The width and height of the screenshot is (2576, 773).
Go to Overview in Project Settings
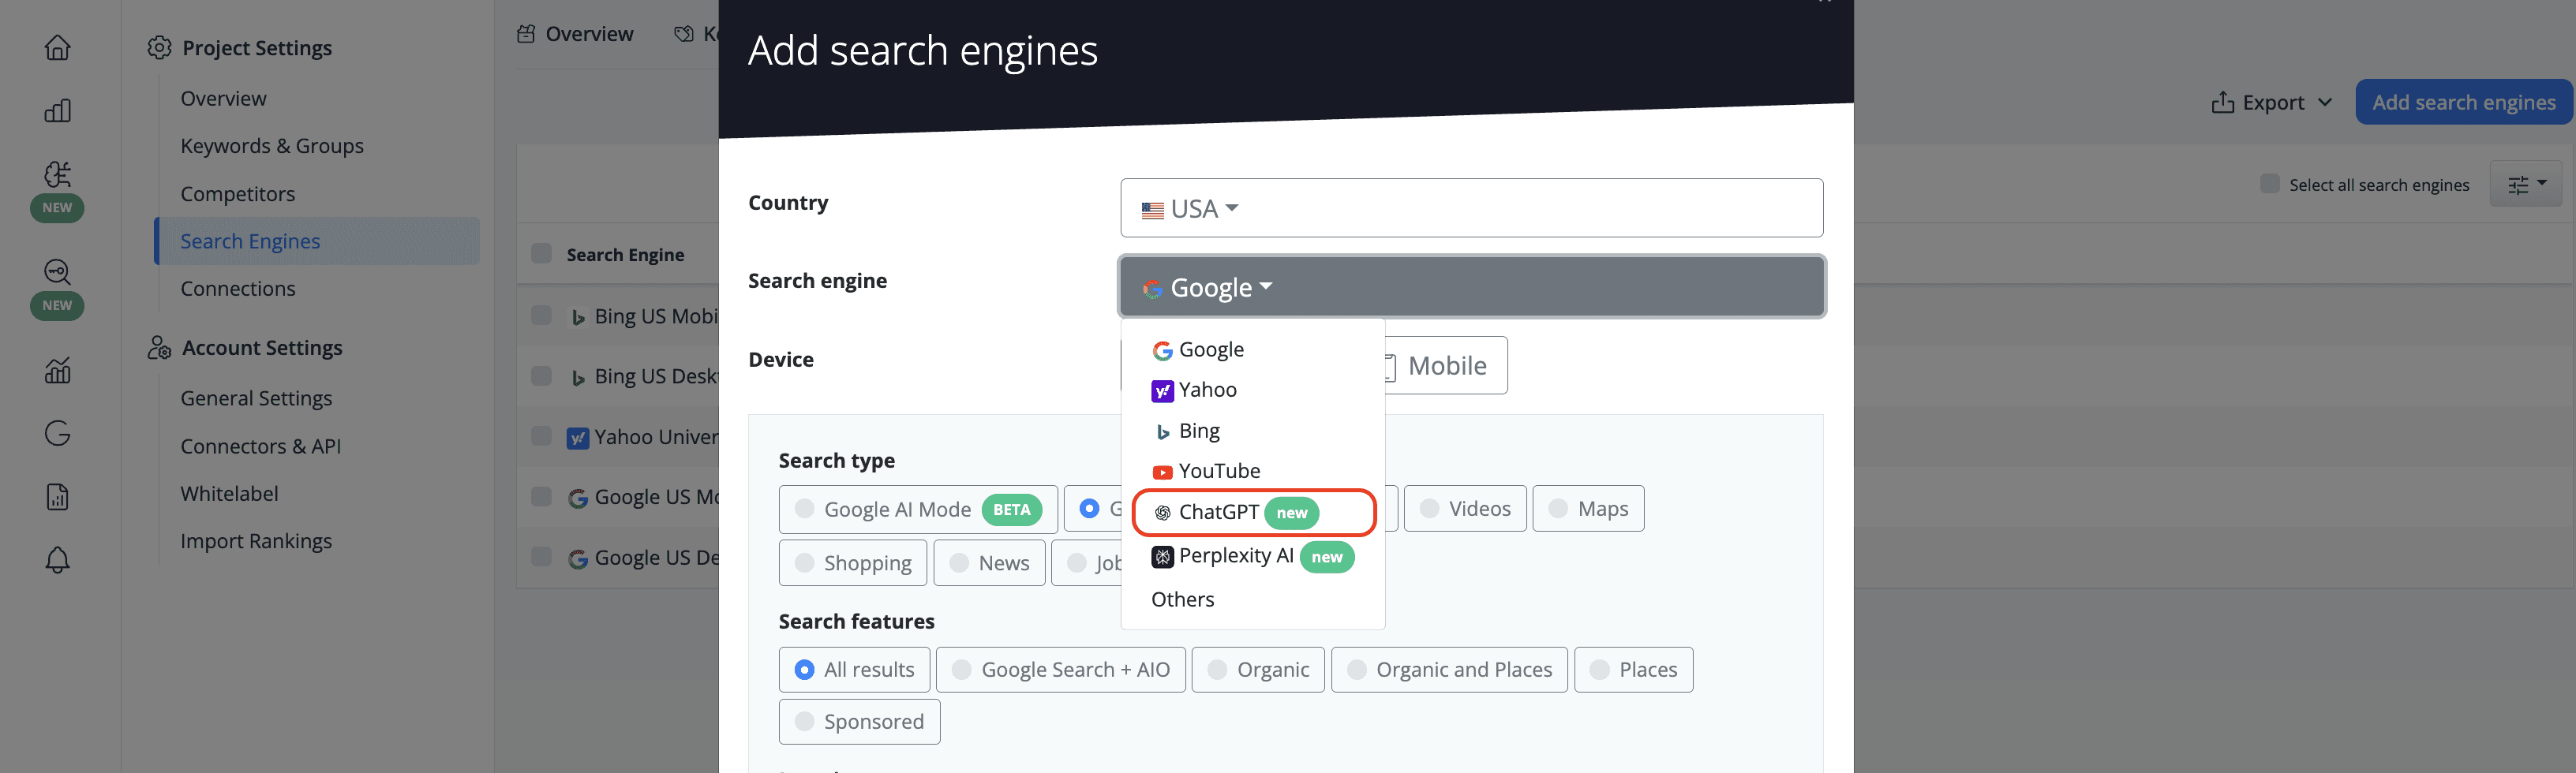223,98
